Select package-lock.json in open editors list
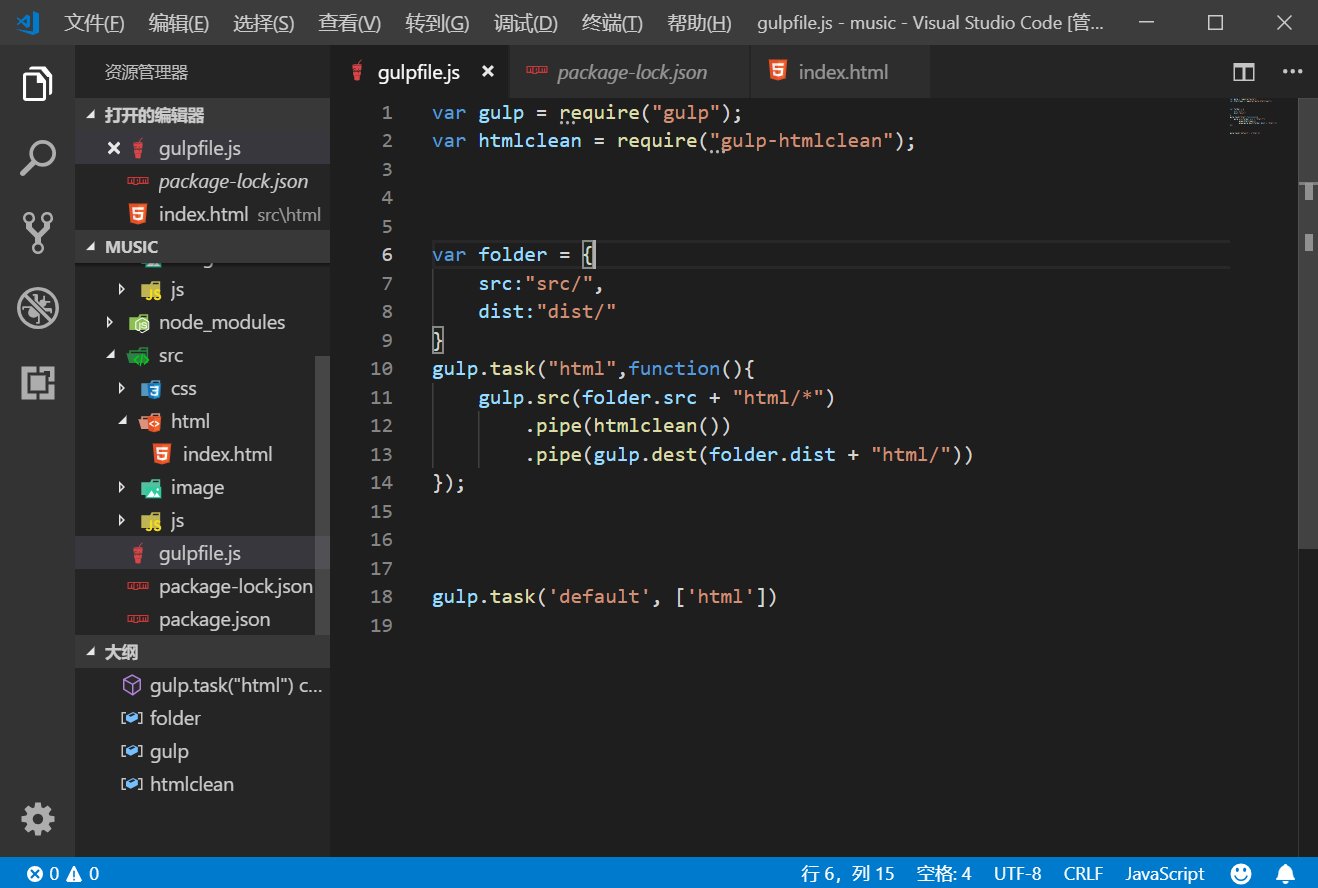 pyautogui.click(x=202, y=181)
